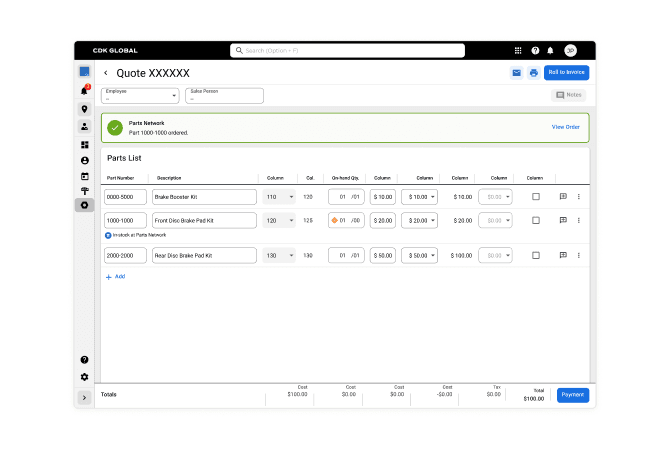The height and width of the screenshot is (450, 670).
Task: Open the dashboard tiles sidebar icon
Action: 85,145
